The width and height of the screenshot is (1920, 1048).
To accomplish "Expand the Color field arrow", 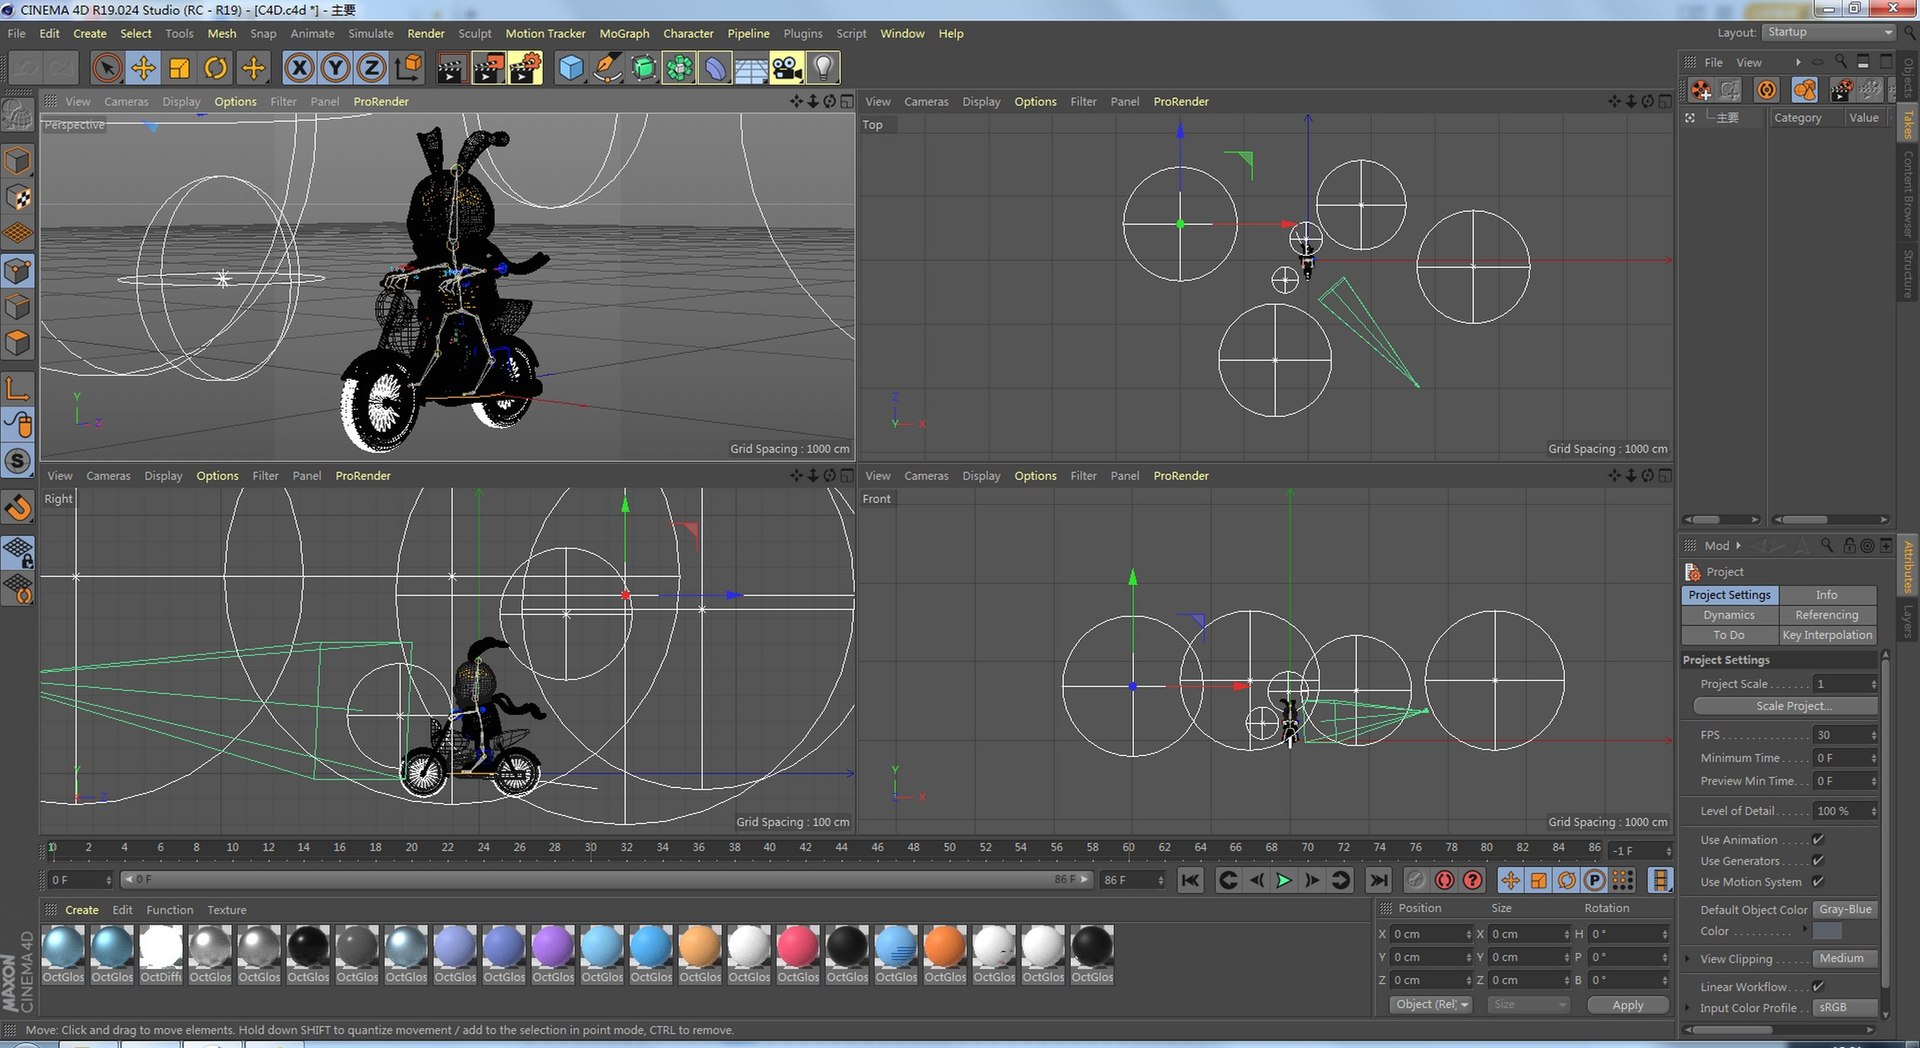I will click(x=1805, y=930).
